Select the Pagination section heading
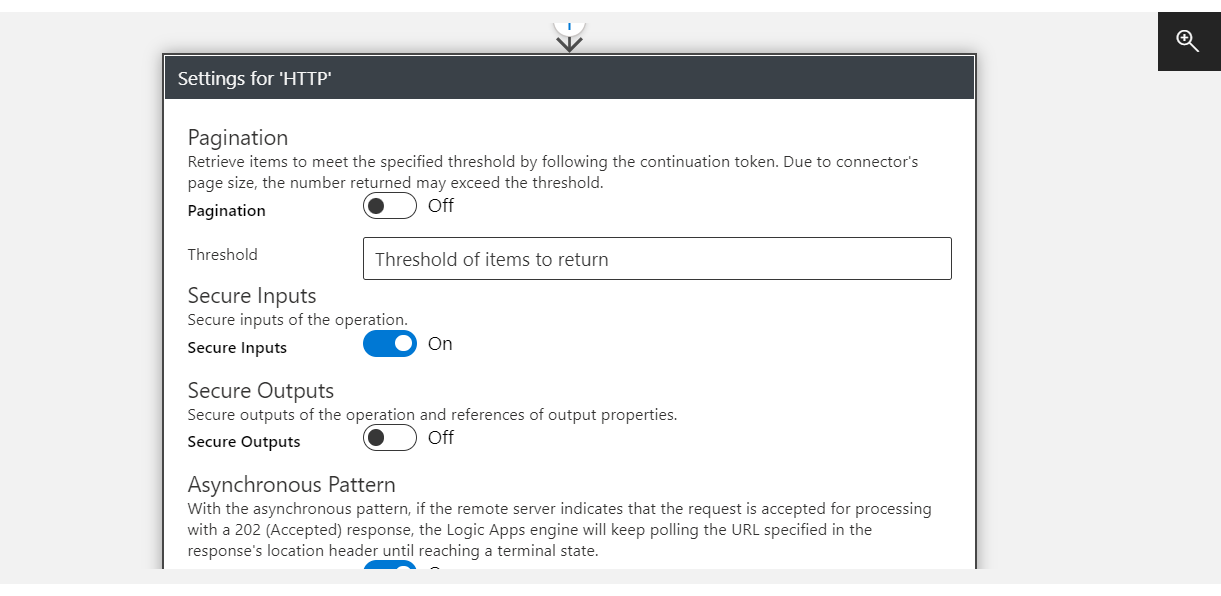 point(237,137)
